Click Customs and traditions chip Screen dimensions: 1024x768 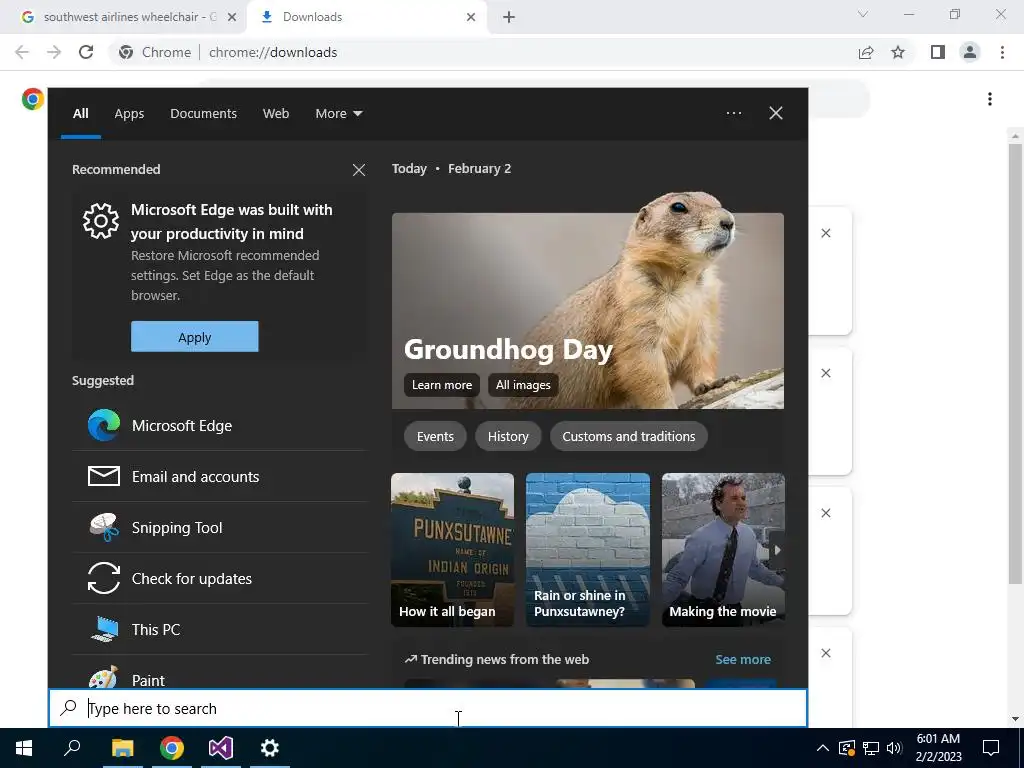(628, 436)
